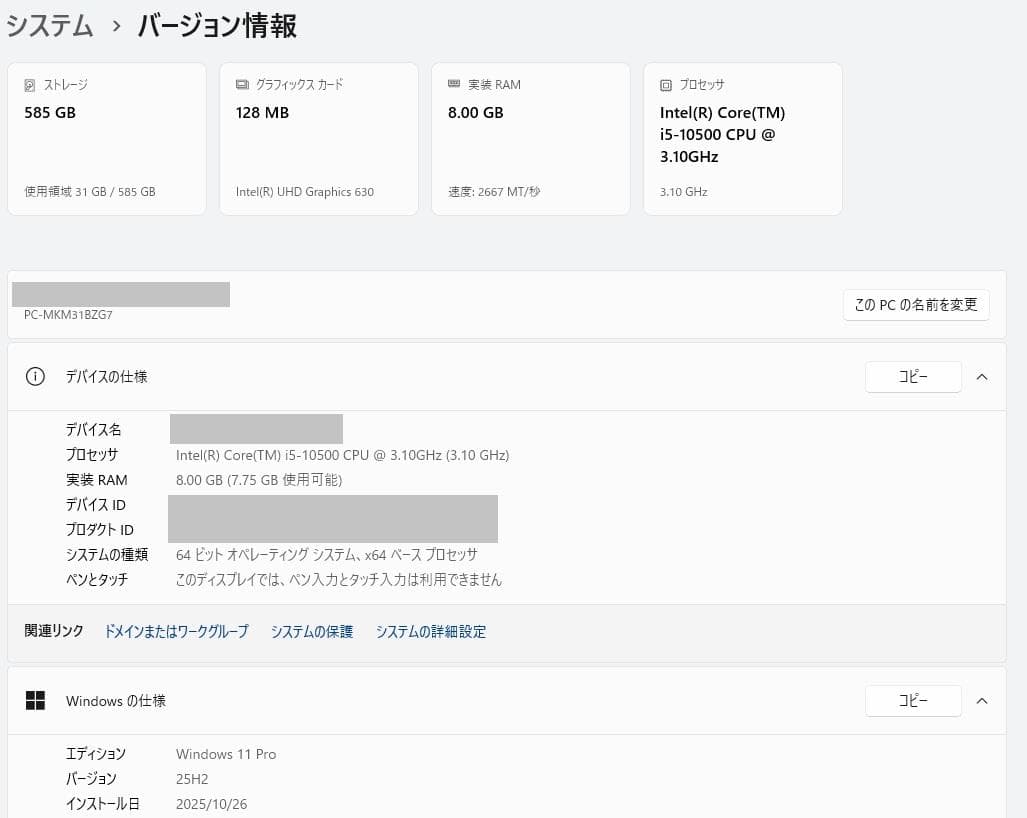This screenshot has width=1027, height=818.
Task: Click the 585 GB storage summary card
Action: tap(106, 138)
